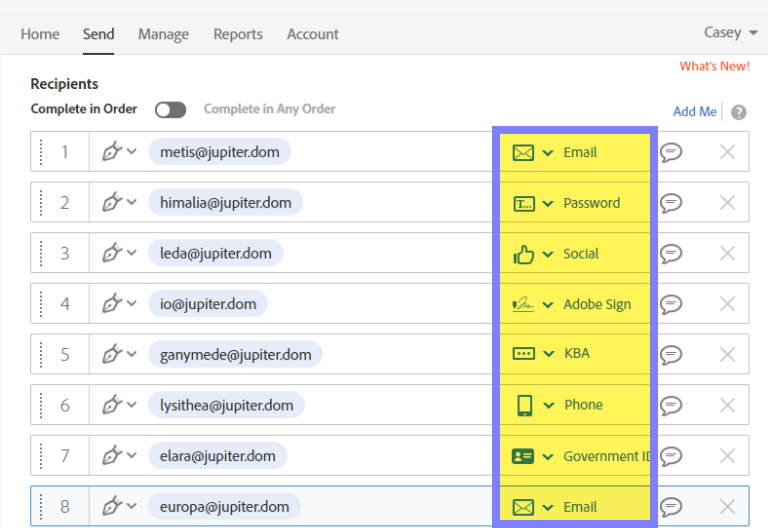Click the Email envelope icon for europa@jupiter.dom
Image resolution: width=768 pixels, height=528 pixels.
tap(523, 507)
